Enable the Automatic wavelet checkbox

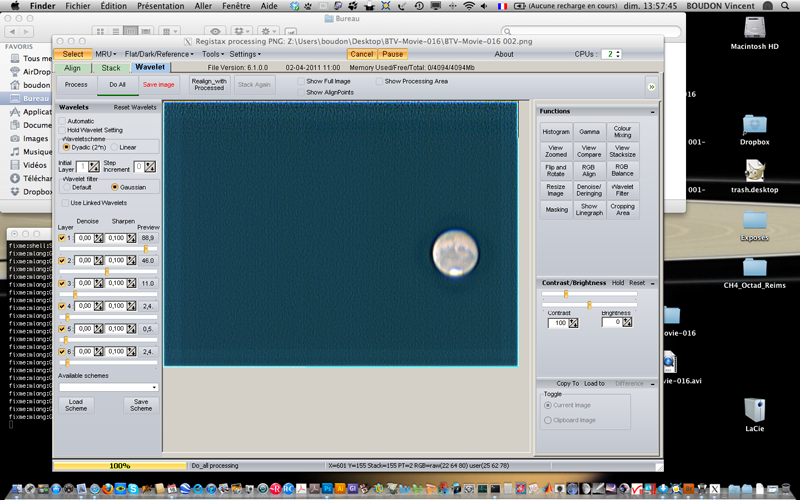click(x=62, y=121)
